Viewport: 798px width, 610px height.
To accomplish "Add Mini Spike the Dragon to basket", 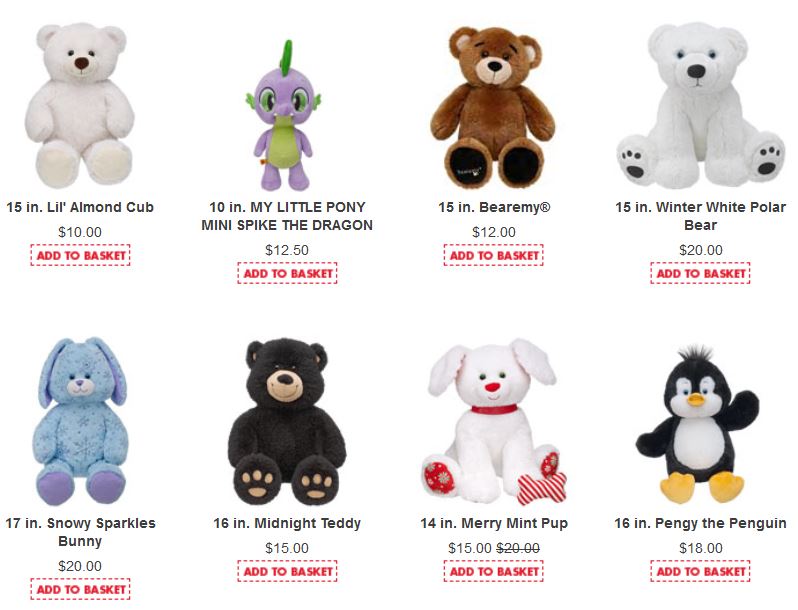I will coord(287,273).
